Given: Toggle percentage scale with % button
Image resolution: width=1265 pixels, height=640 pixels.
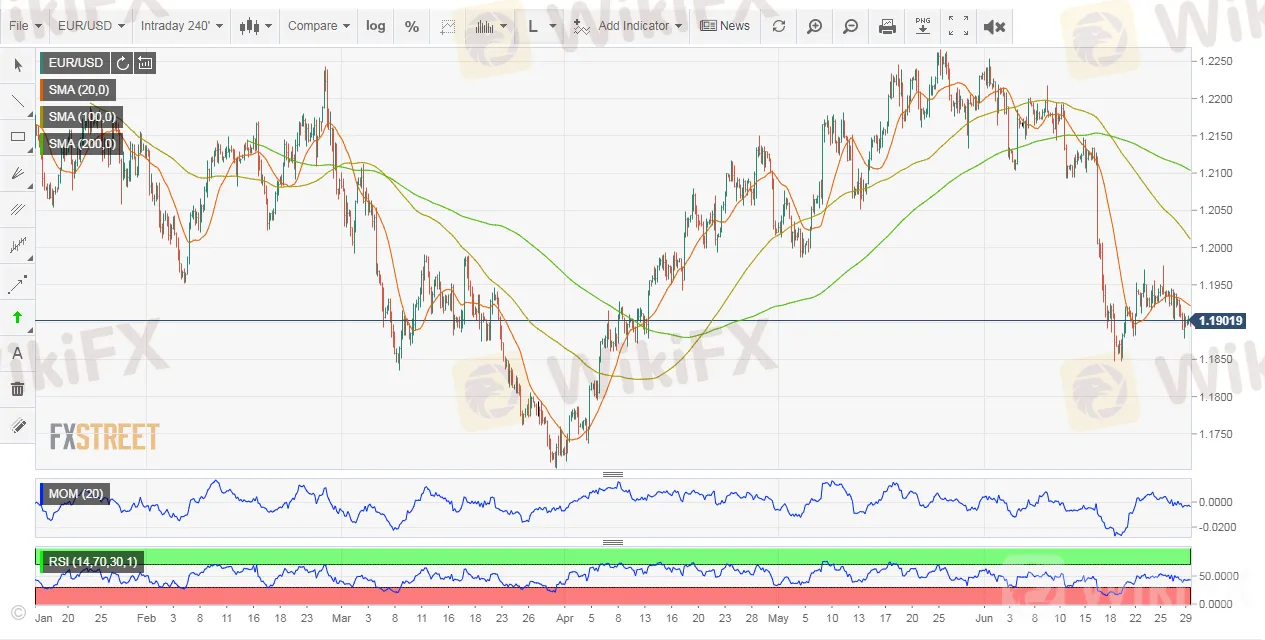Looking at the screenshot, I should 412,26.
